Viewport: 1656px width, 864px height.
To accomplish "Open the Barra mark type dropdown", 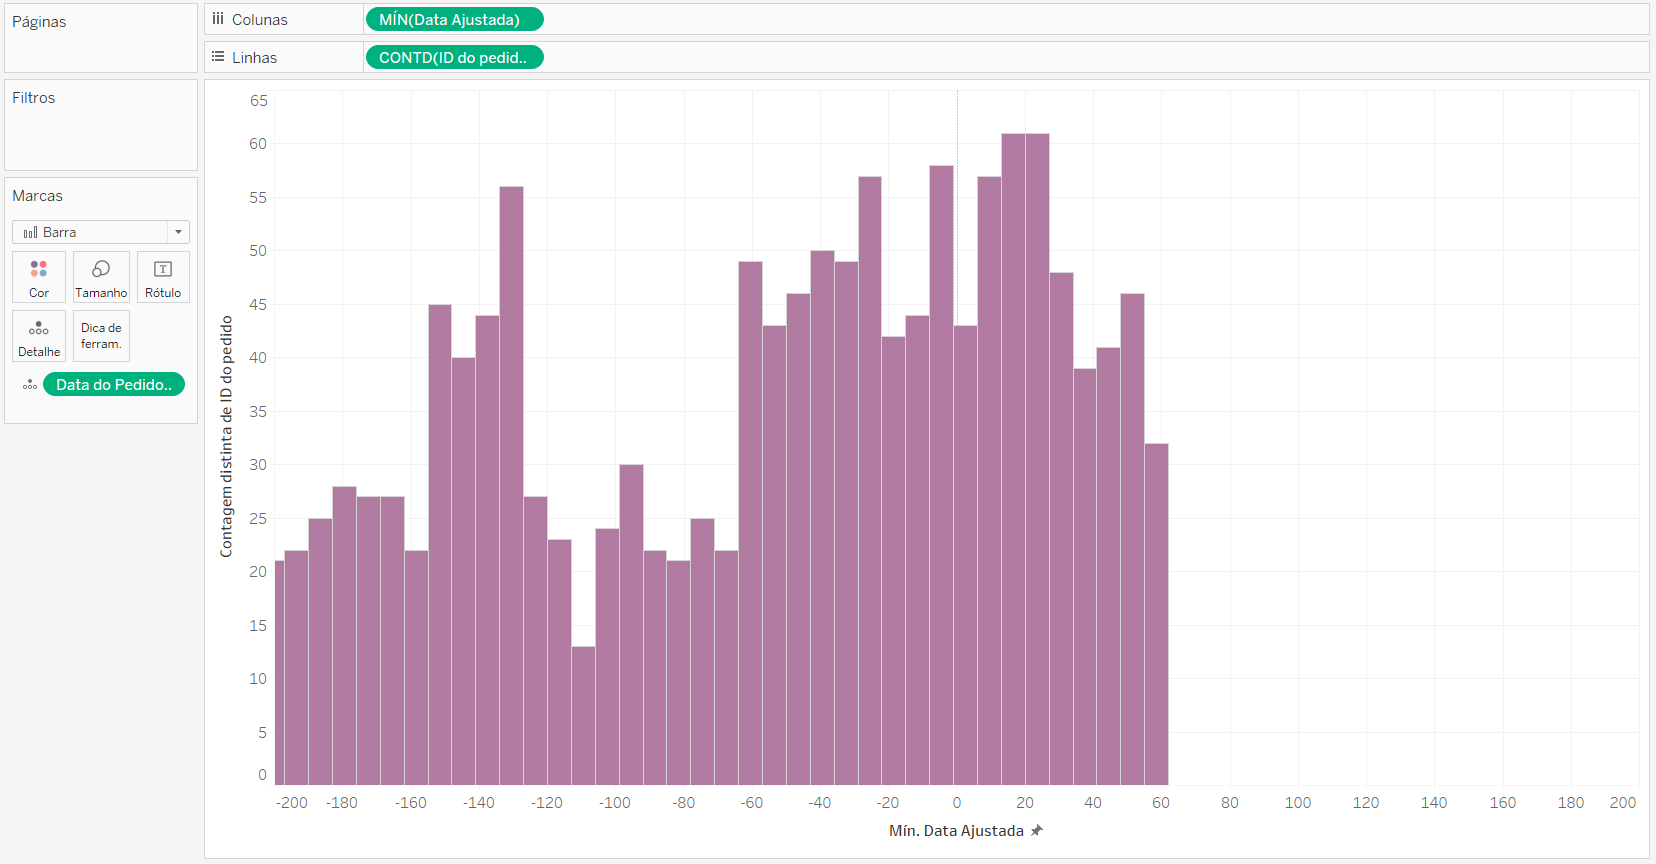I will click(101, 232).
